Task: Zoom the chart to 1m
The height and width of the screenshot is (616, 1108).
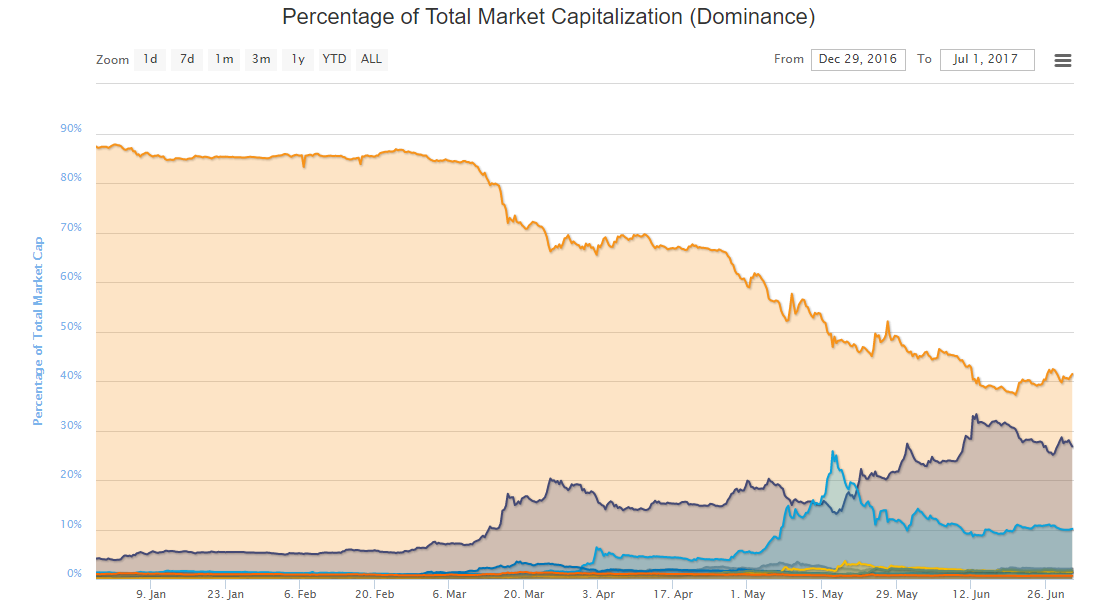Action: tap(224, 59)
